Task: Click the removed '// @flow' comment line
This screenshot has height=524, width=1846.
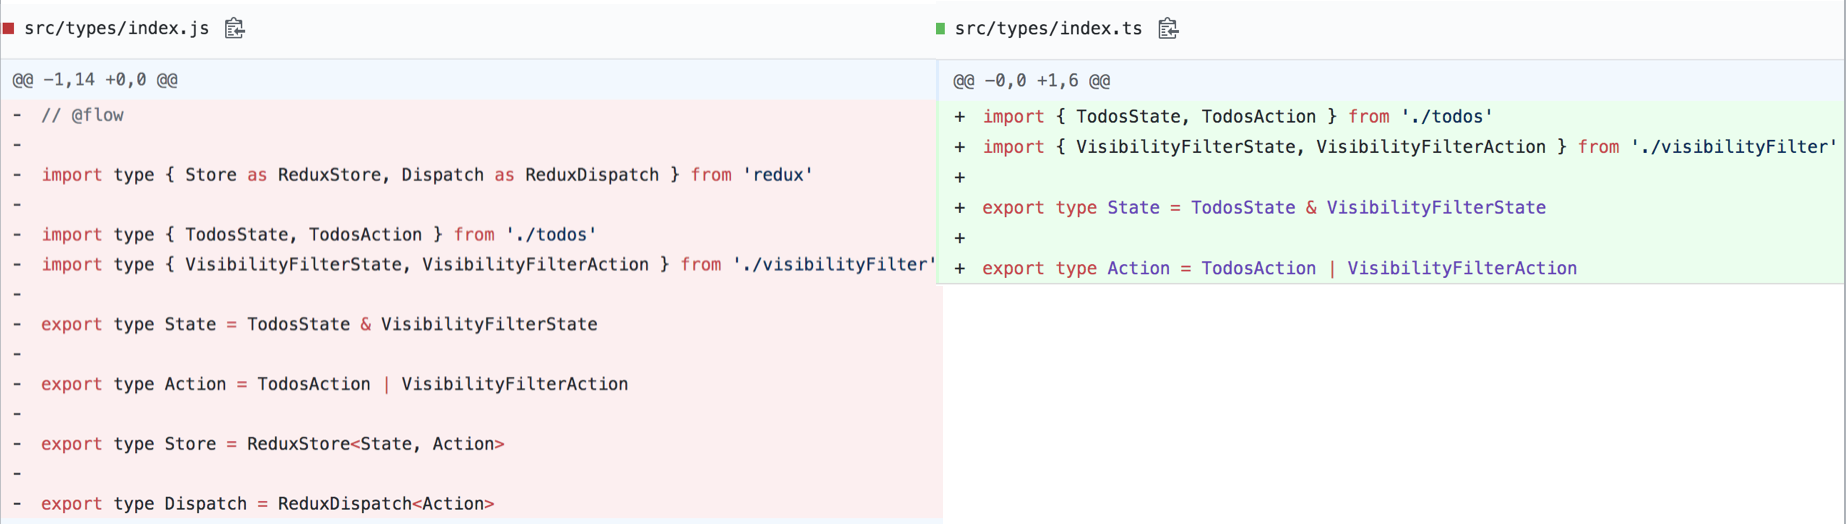Action: tap(82, 116)
